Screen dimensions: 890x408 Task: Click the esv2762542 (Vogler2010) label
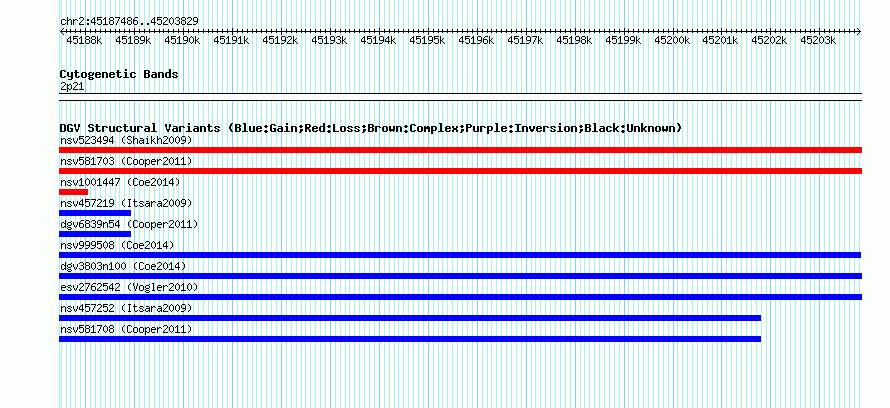tap(129, 287)
